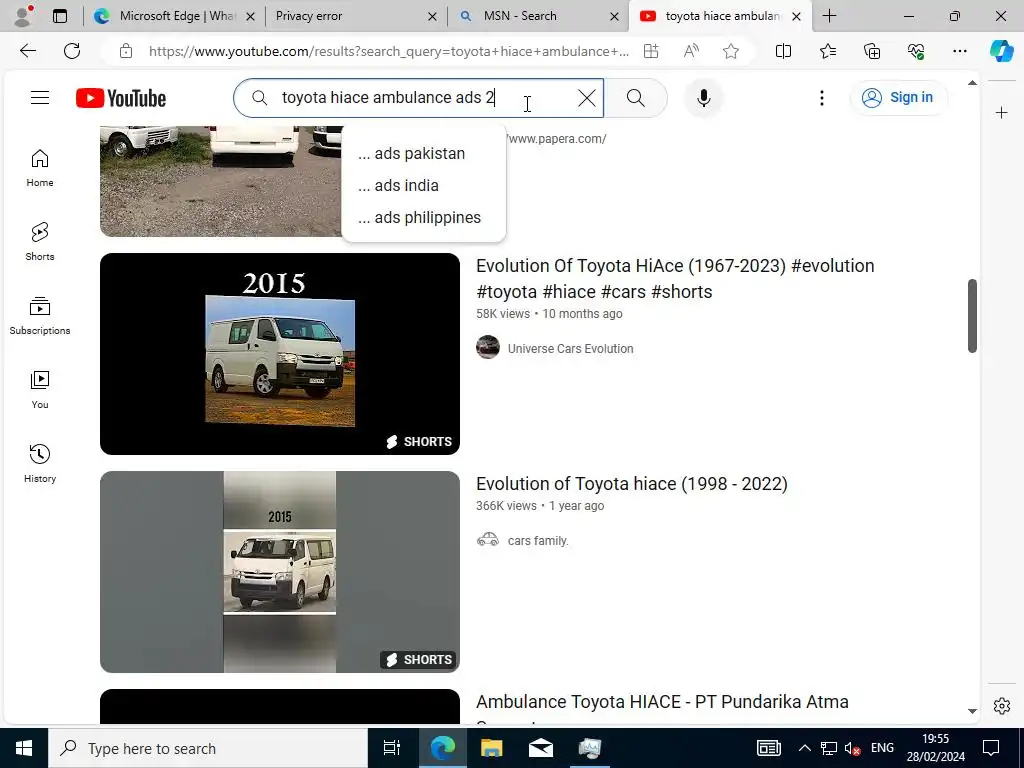Open Favorites list icon
1024x768 pixels.
point(827,51)
